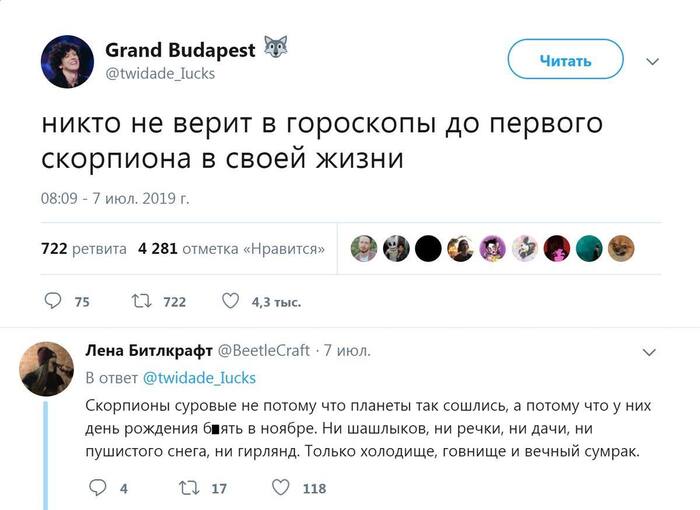This screenshot has width=700, height=510.
Task: Open Лена Битлкрафт's profile picture
Action: (x=46, y=367)
